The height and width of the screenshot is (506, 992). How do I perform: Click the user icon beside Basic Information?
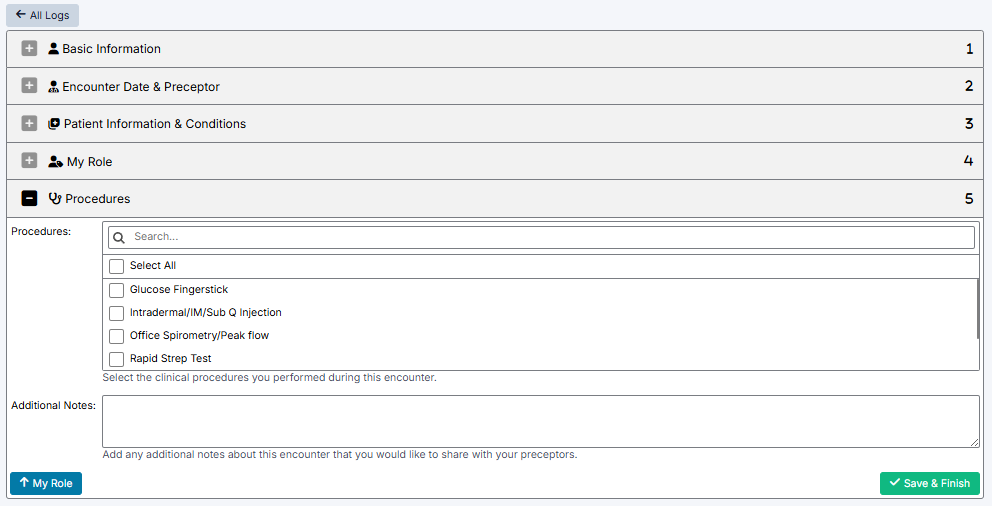point(53,49)
